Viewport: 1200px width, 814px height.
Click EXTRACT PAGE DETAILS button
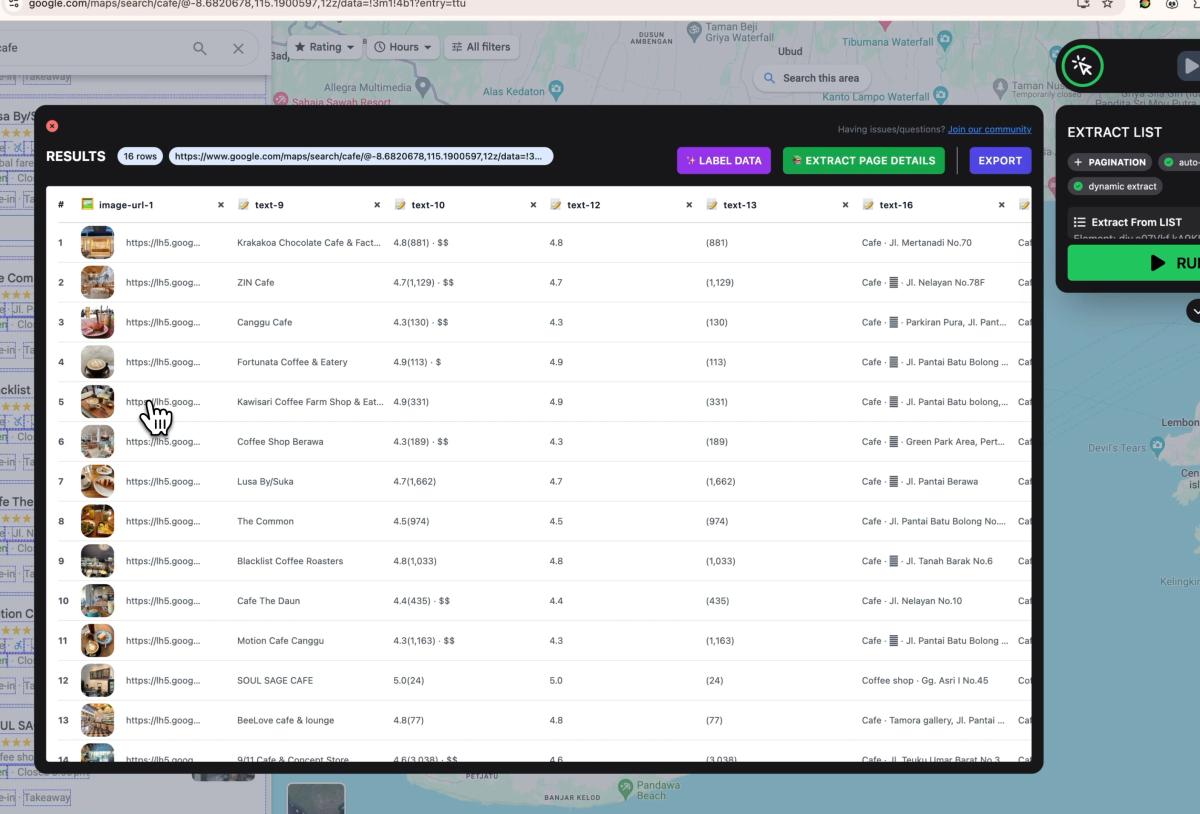863,160
